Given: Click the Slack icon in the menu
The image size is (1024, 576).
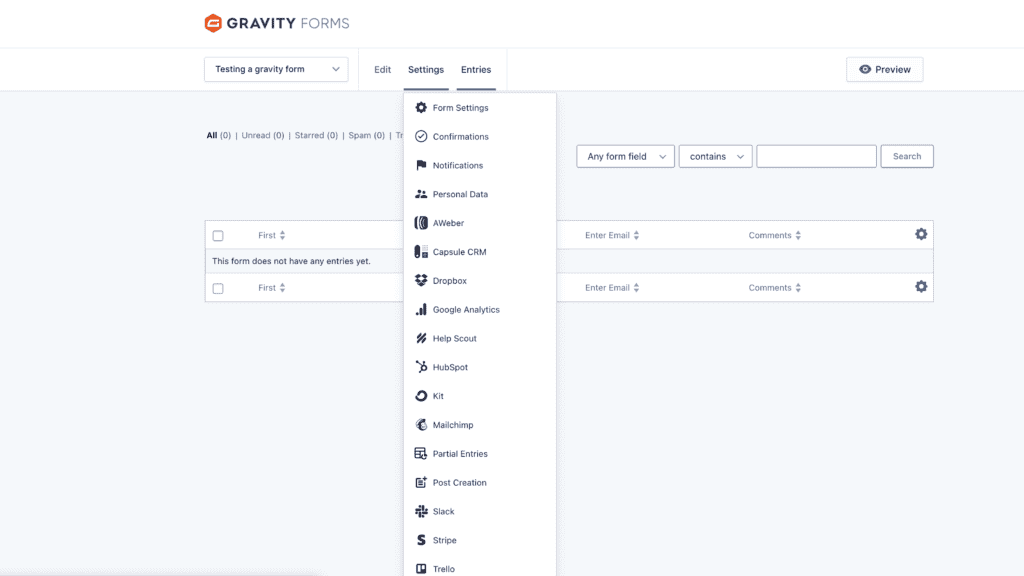Looking at the screenshot, I should pos(421,511).
